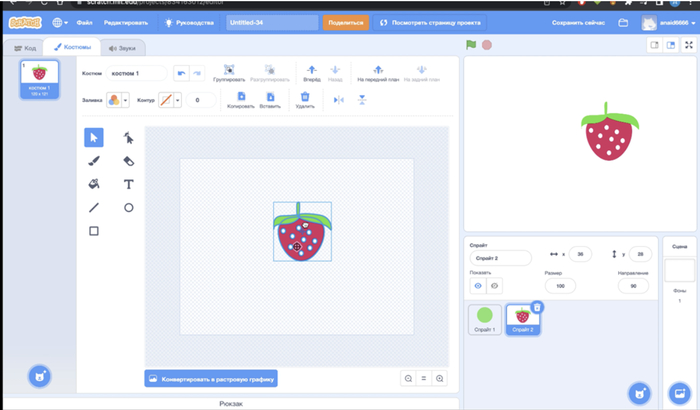
Task: Select the Спрайт 1 thumbnail
Action: click(x=485, y=318)
